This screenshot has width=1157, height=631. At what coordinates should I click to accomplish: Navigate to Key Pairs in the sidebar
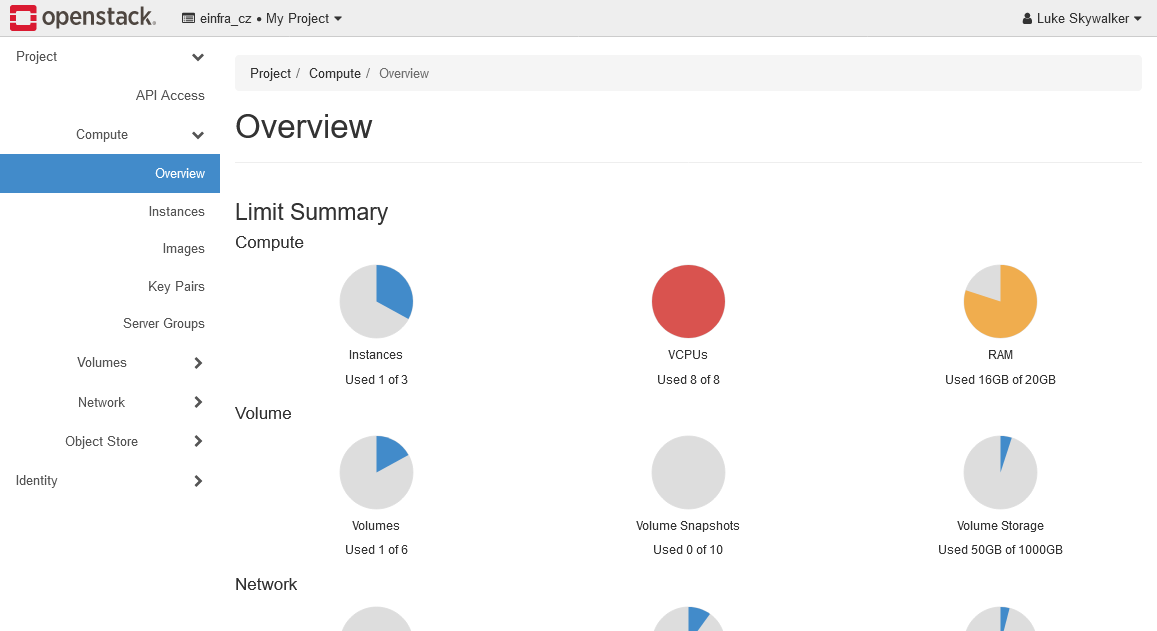click(x=176, y=286)
